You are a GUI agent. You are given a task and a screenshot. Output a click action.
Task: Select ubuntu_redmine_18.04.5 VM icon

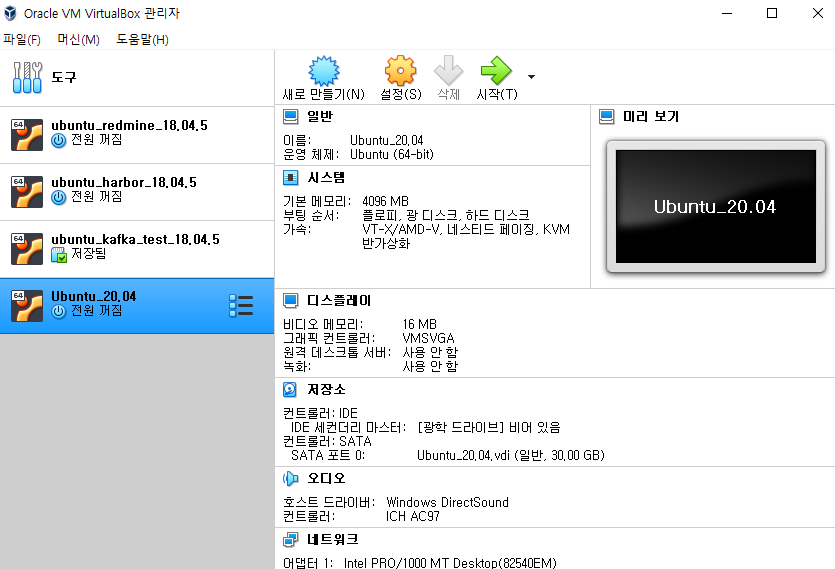click(27, 135)
